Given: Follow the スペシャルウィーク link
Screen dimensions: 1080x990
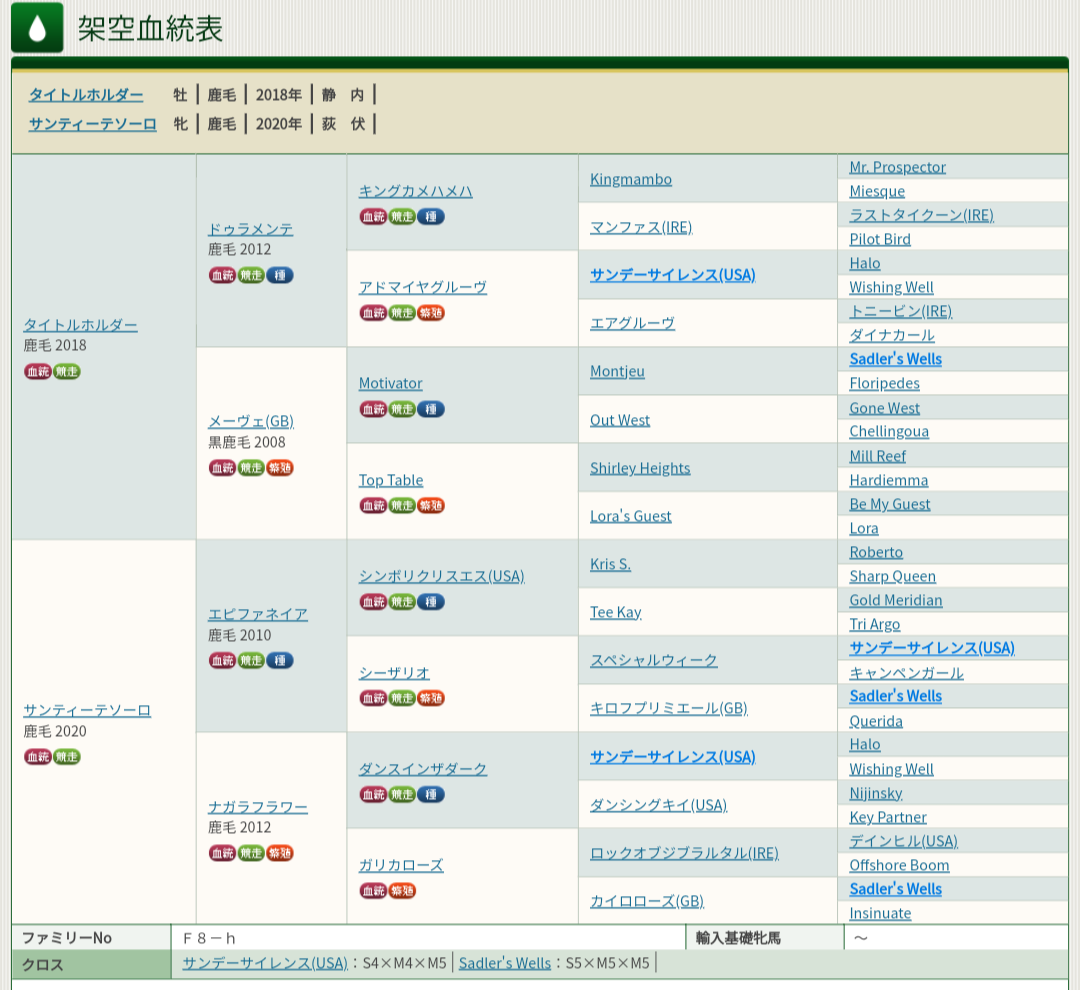Looking at the screenshot, I should coord(654,660).
